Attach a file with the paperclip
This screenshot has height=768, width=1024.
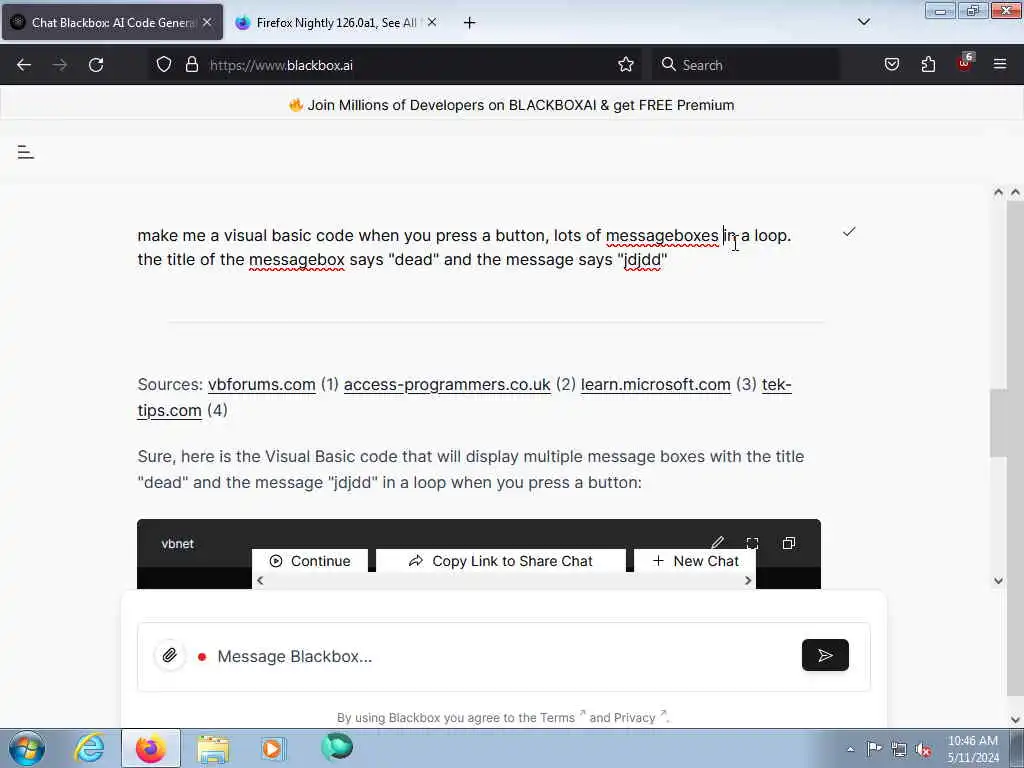170,655
